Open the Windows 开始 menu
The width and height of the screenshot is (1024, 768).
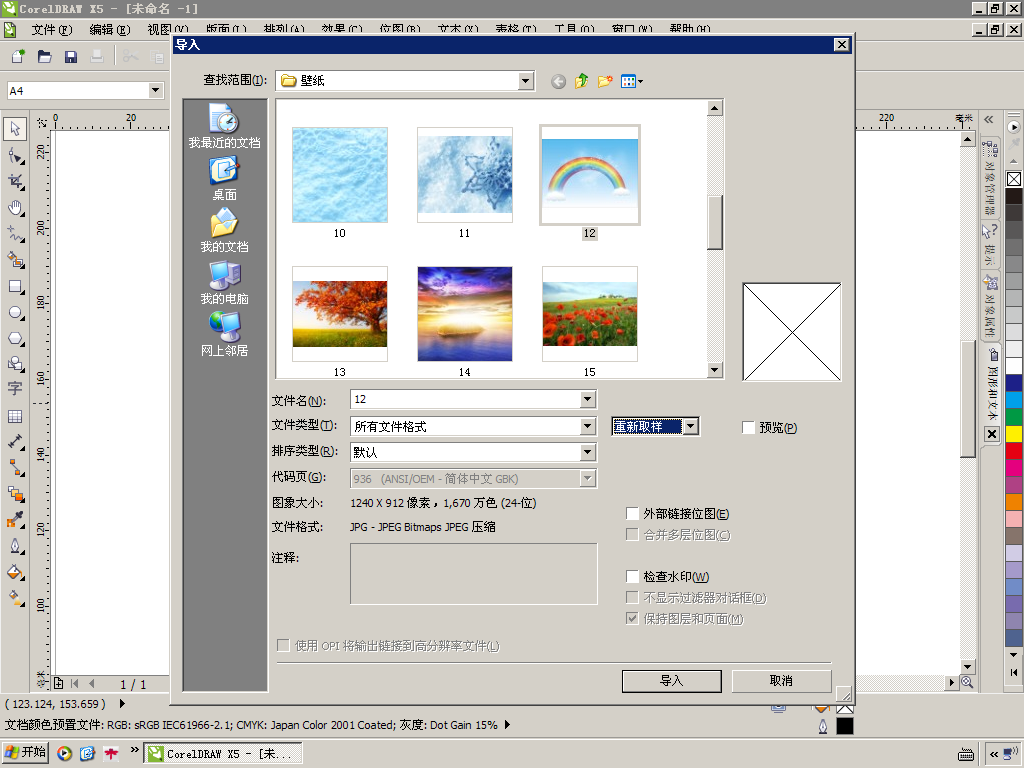pyautogui.click(x=25, y=752)
